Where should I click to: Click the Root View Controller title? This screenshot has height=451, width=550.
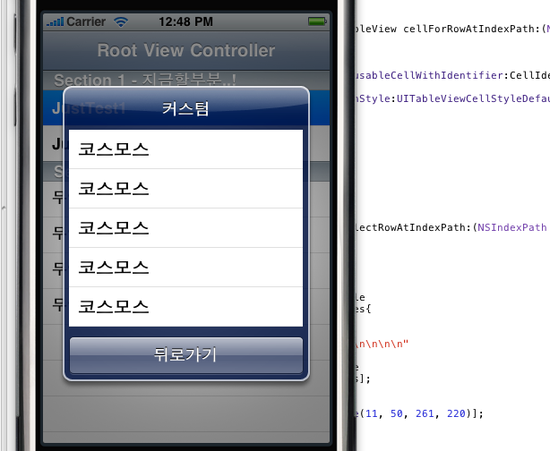(x=186, y=50)
